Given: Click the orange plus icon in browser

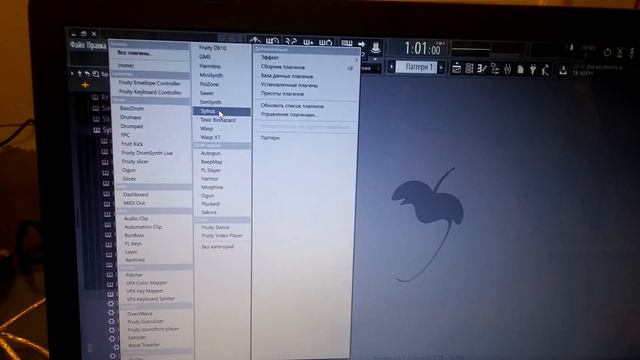Looking at the screenshot, I should [x=85, y=85].
